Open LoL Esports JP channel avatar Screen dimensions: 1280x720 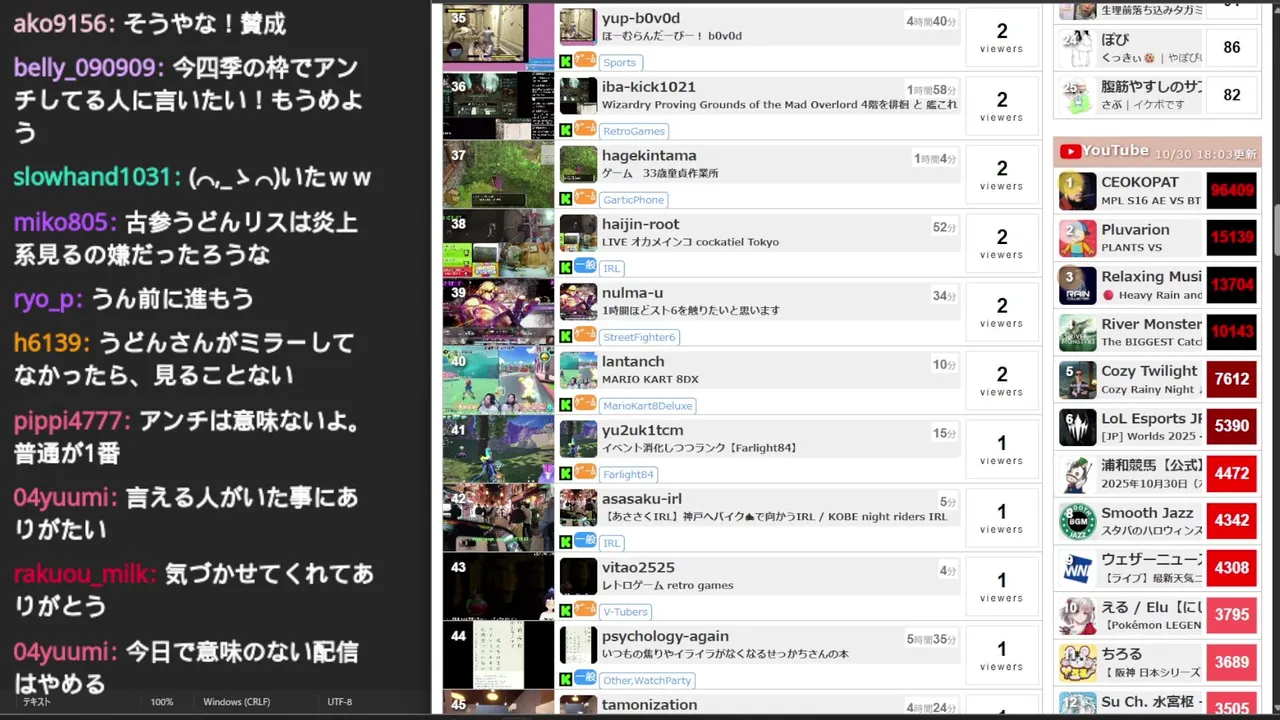1077,427
